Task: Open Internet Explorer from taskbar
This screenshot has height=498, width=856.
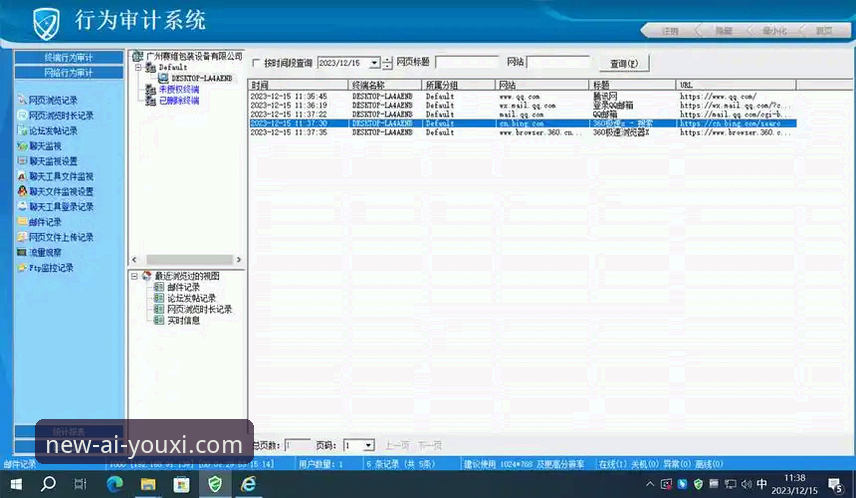Action: pos(248,484)
